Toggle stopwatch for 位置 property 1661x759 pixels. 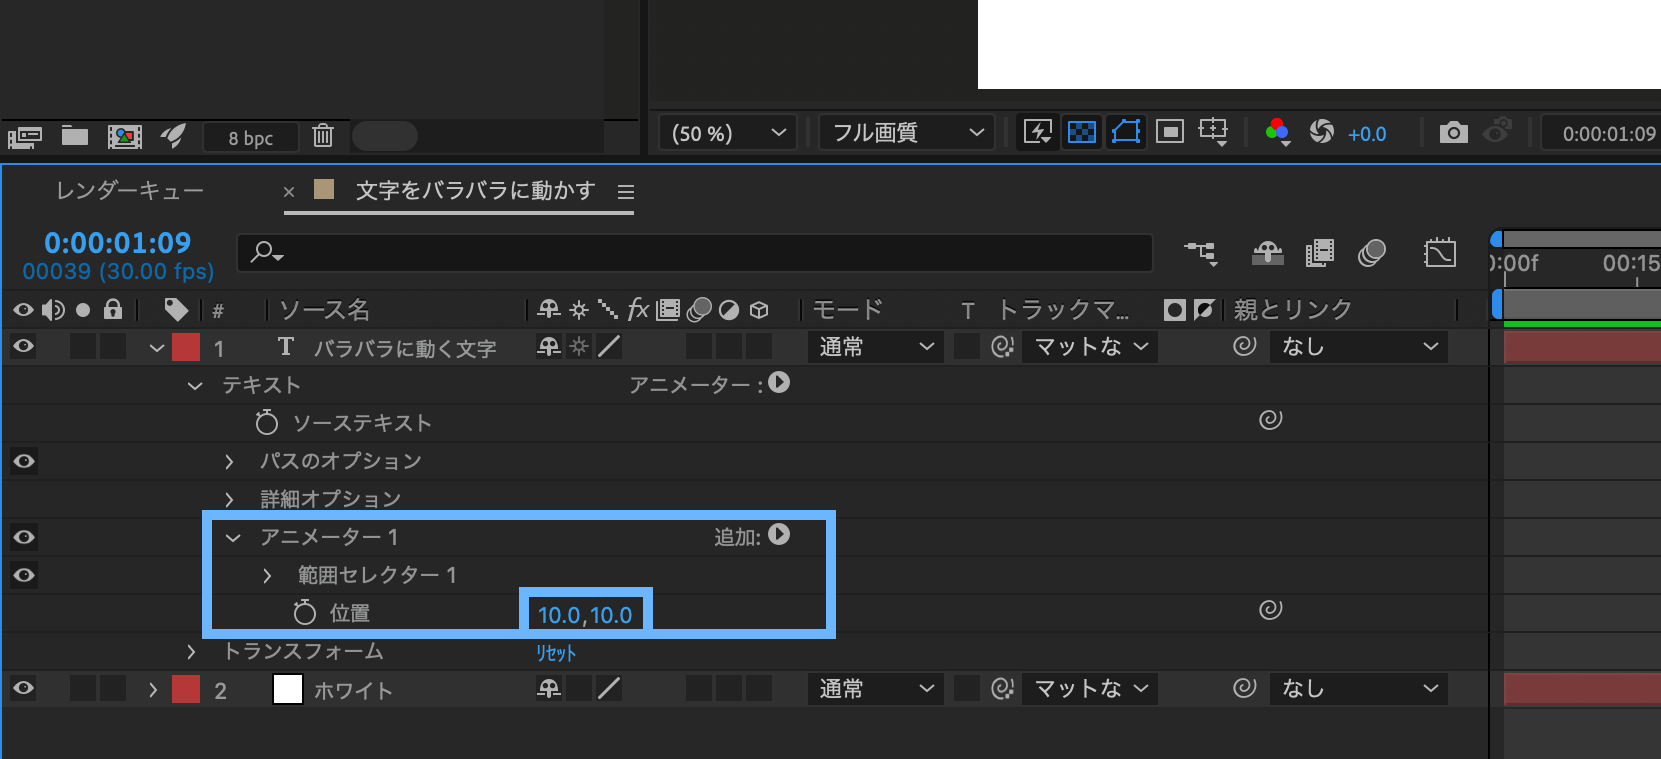pos(305,613)
